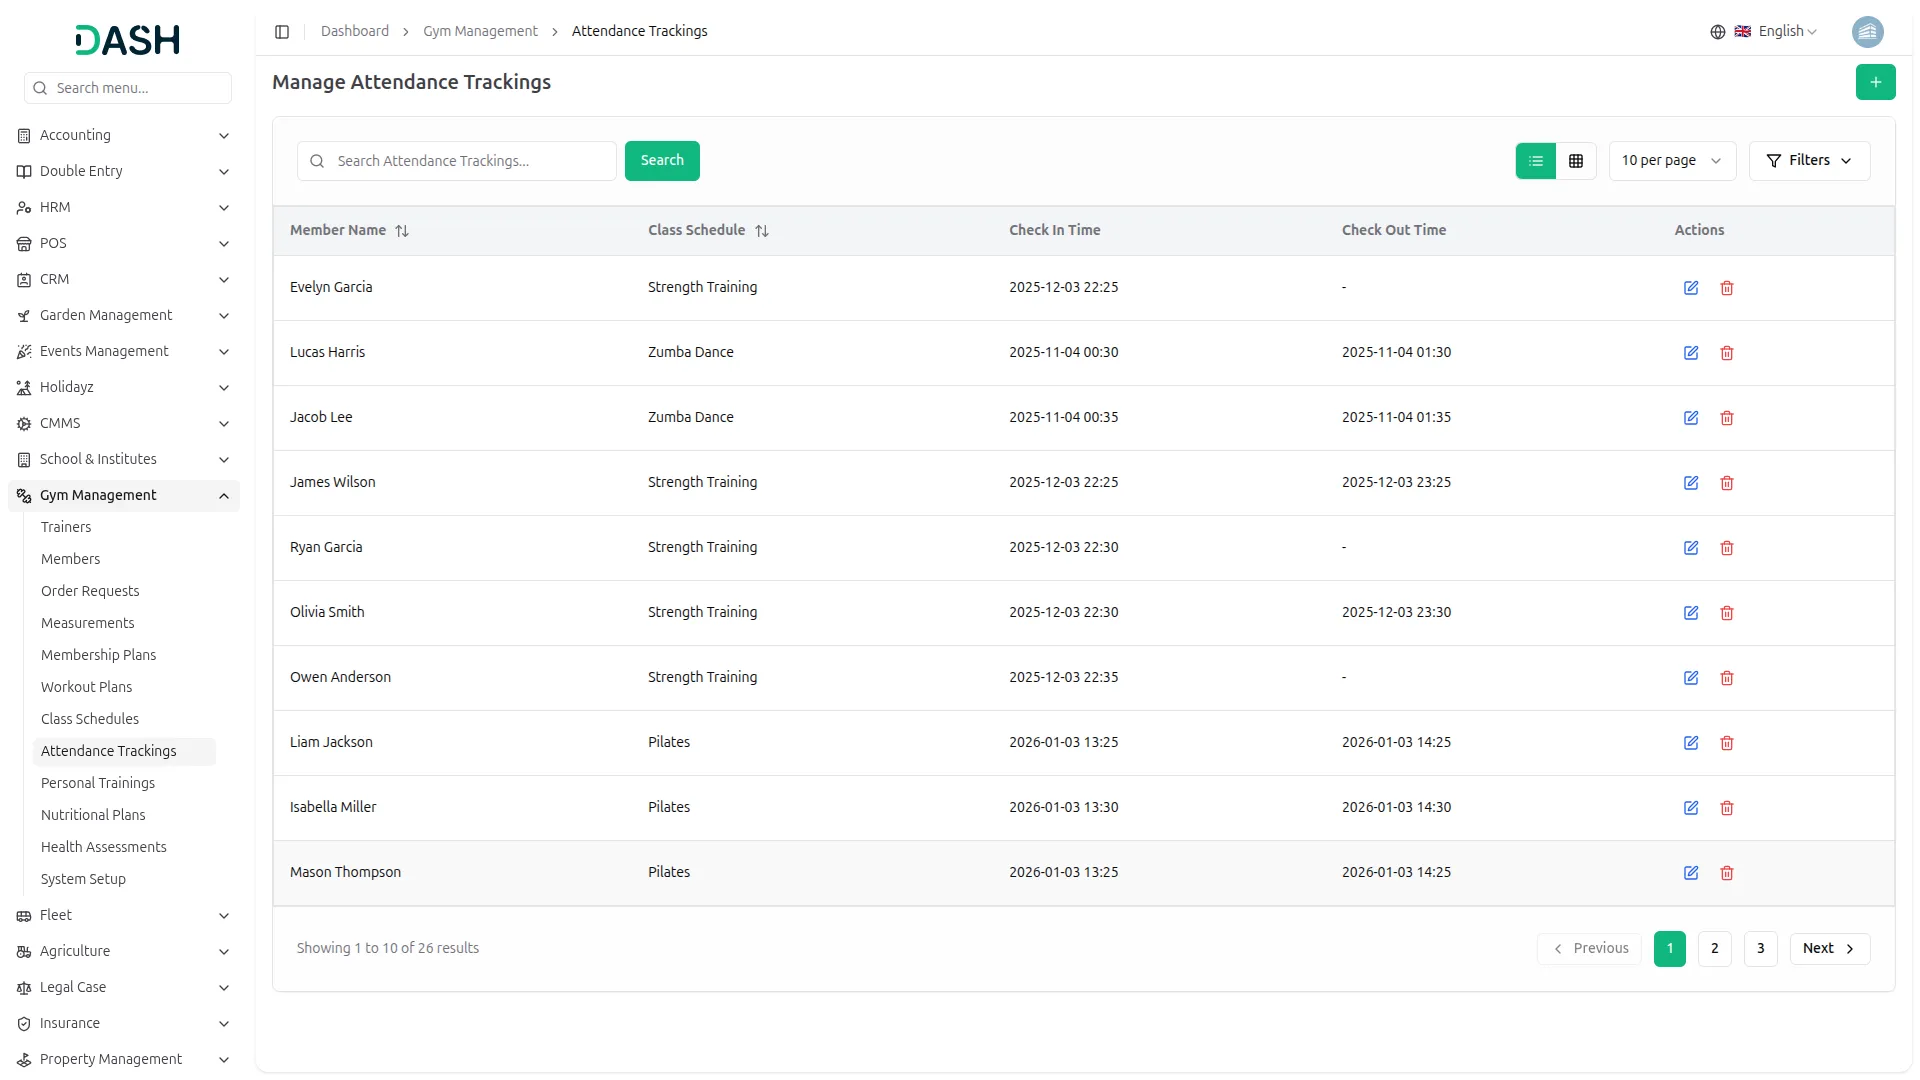Click the Dashboard breadcrumb link
This screenshot has height=1080, width=1920.
click(x=355, y=31)
